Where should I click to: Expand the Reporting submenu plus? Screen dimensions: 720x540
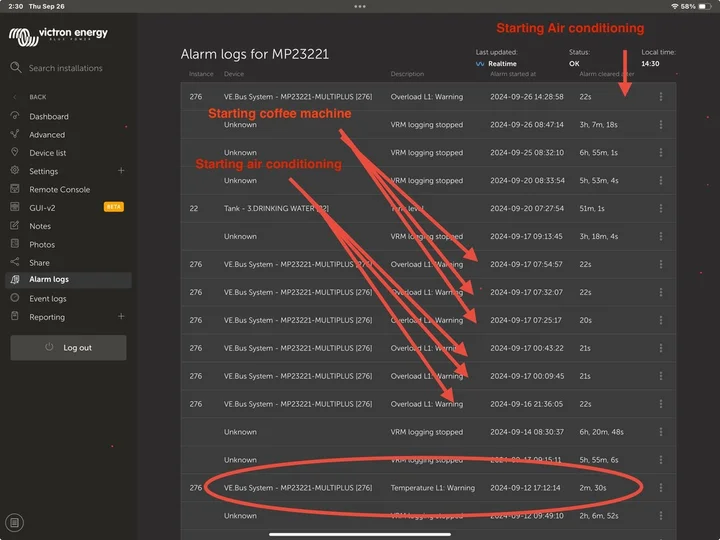tap(121, 316)
